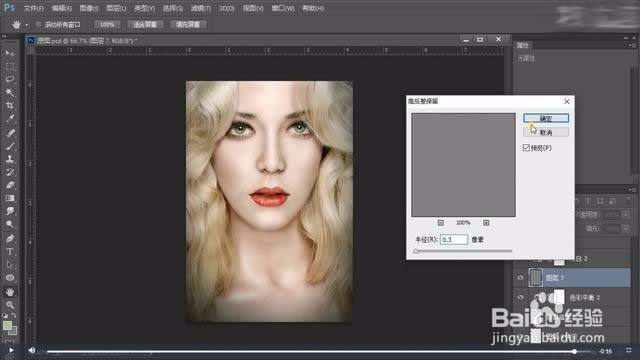
Task: Click the 100% zoom button in options bar
Action: [107, 25]
